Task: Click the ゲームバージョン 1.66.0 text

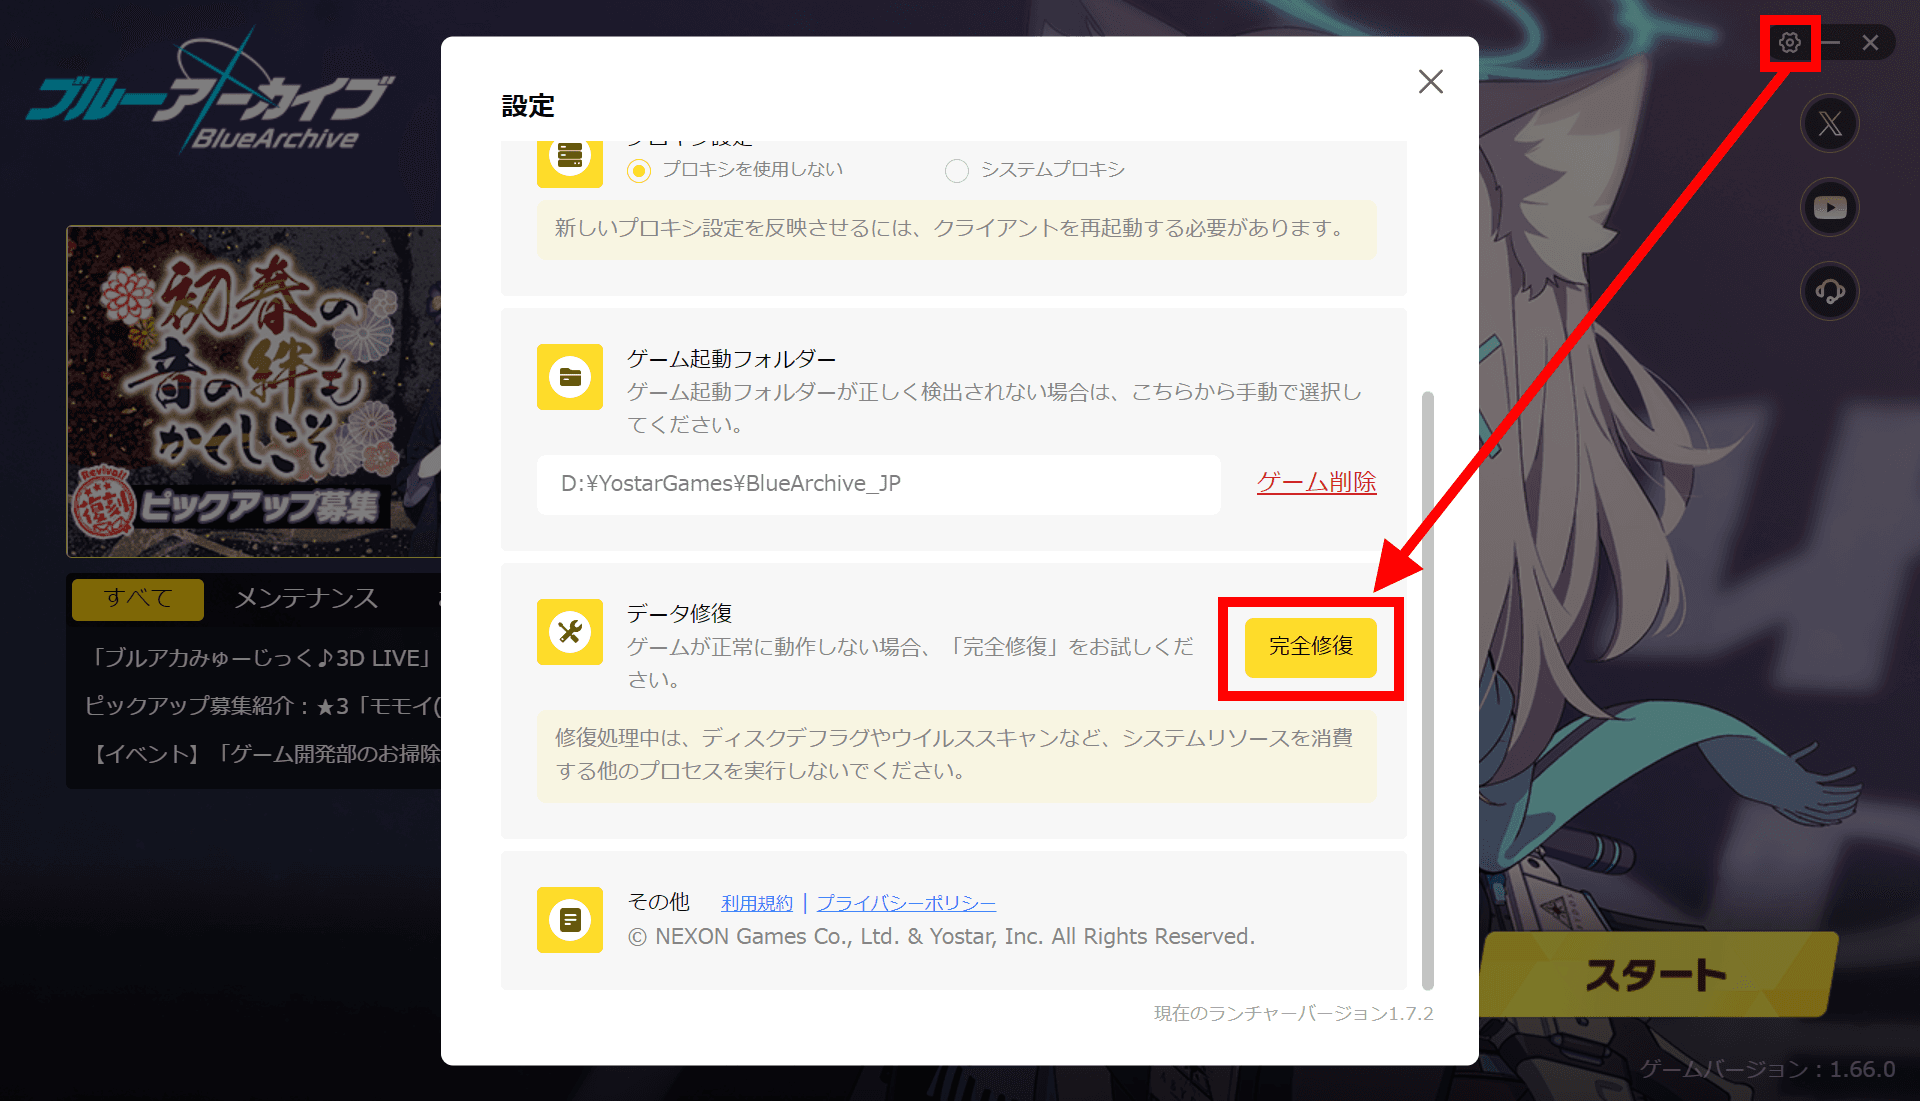Action: pos(1767,1069)
